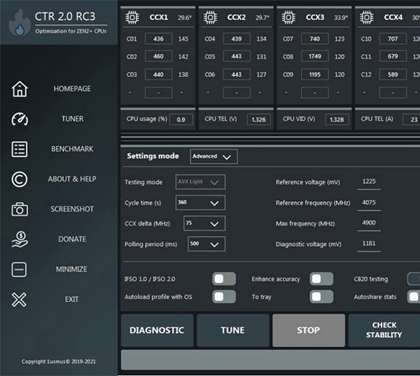The height and width of the screenshot is (376, 420).
Task: Open the BENCHMARK section
Action: (72, 149)
